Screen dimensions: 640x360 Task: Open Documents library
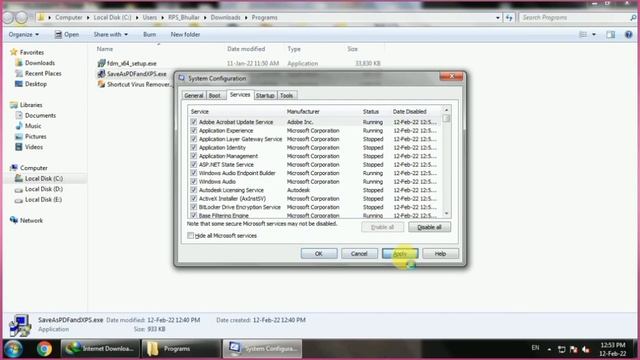(x=40, y=116)
